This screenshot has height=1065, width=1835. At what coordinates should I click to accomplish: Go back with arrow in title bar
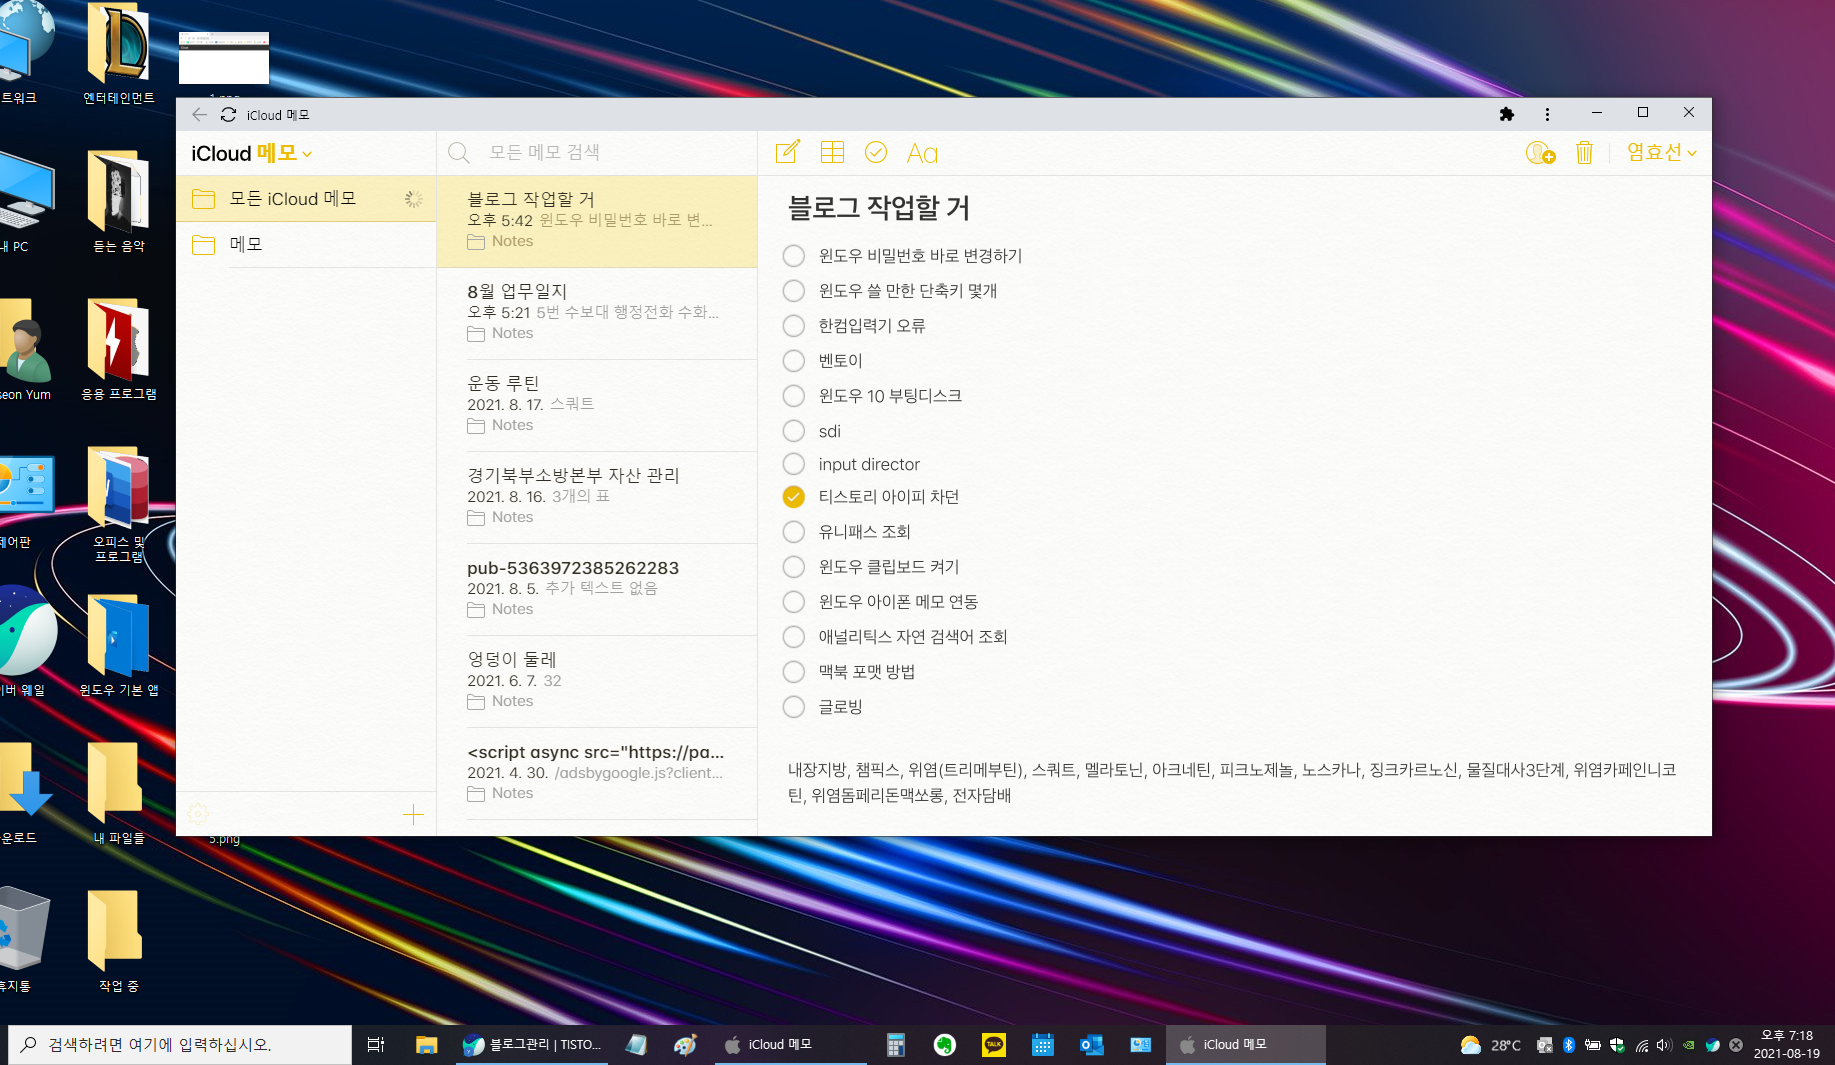pyautogui.click(x=199, y=115)
